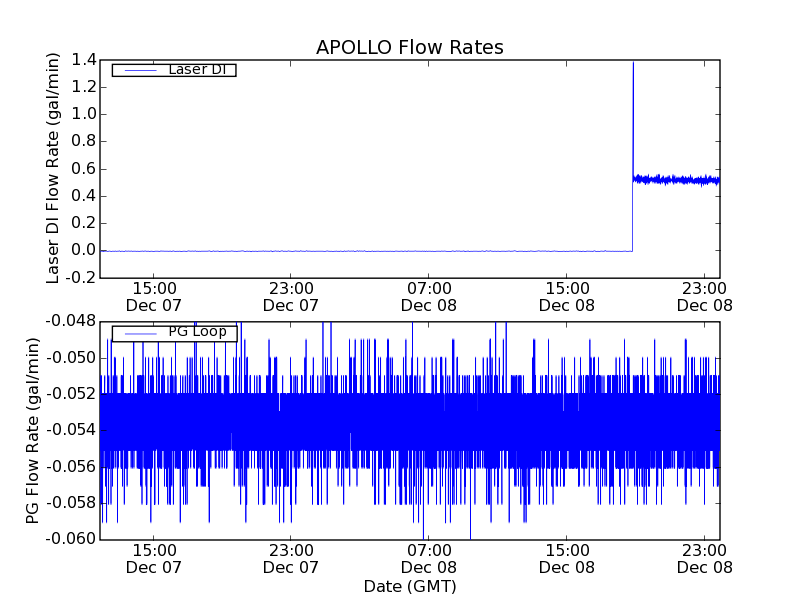
Task: Click bottom plot's 15:00 Dec 08 tick label
Action: (x=567, y=559)
